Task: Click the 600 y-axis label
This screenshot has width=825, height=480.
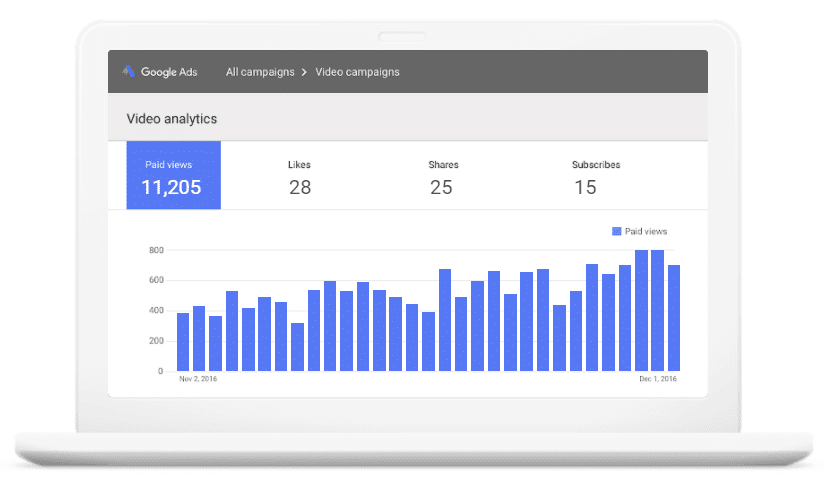Action: coord(155,280)
